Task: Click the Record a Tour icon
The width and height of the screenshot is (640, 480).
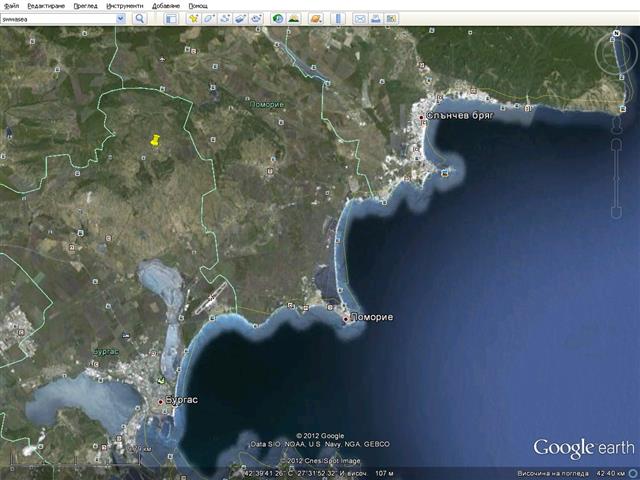Action: [257, 18]
